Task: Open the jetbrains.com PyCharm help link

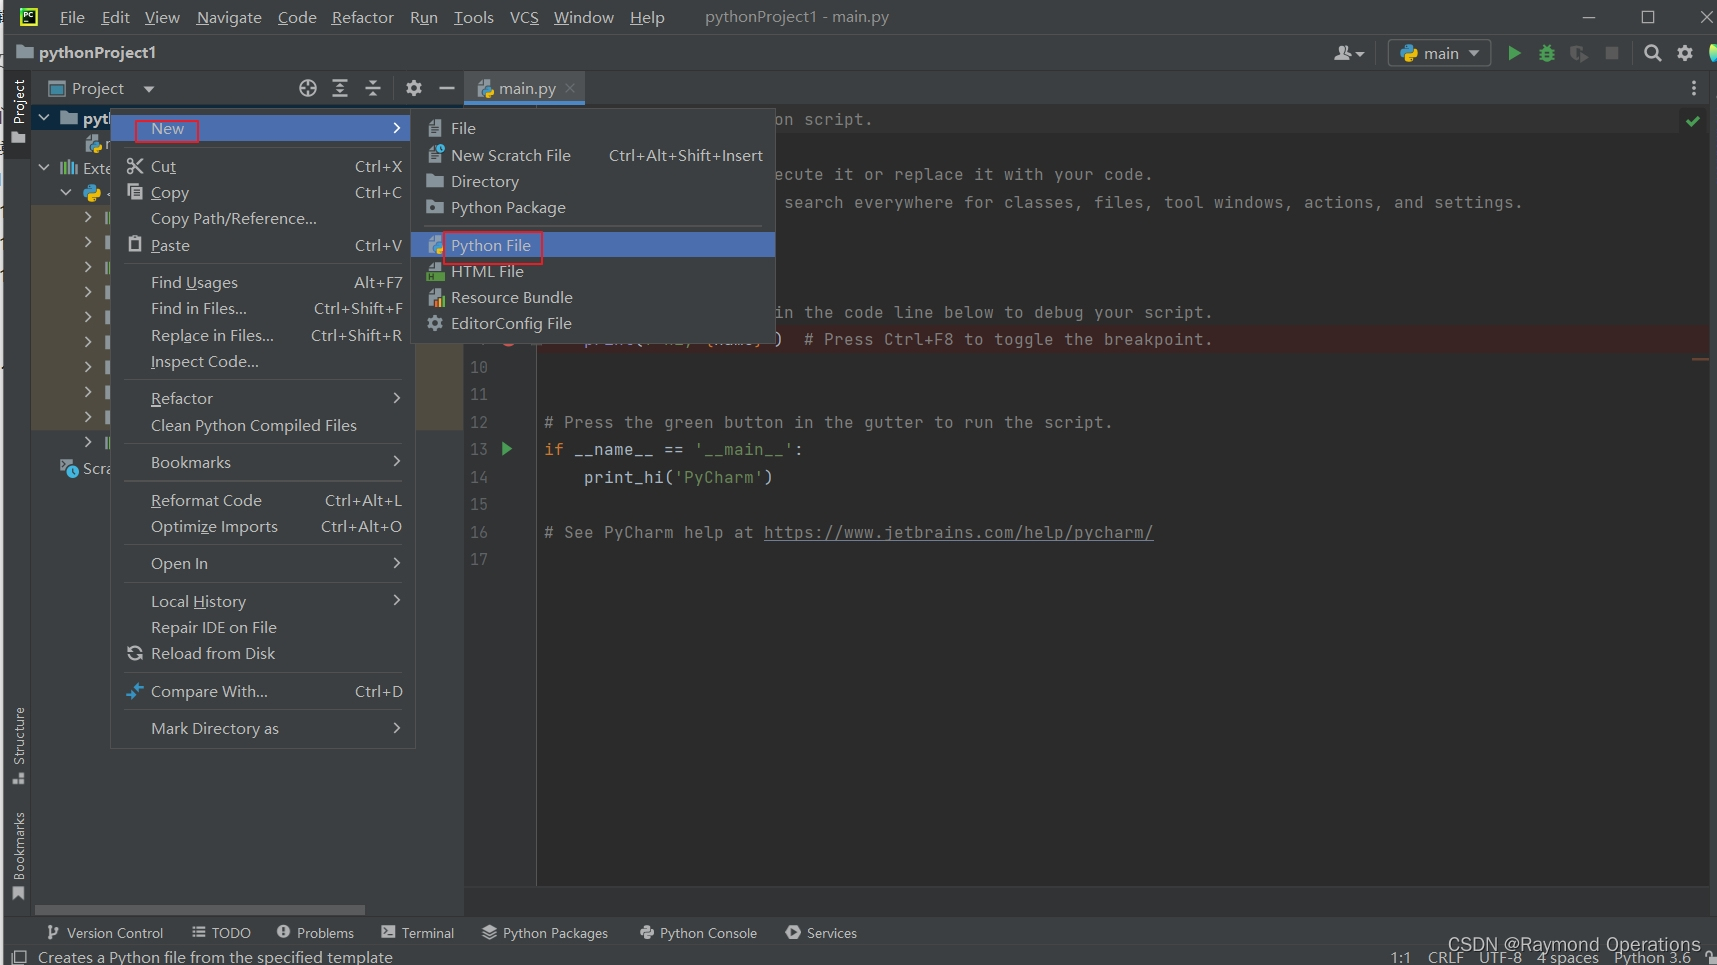Action: click(x=958, y=532)
